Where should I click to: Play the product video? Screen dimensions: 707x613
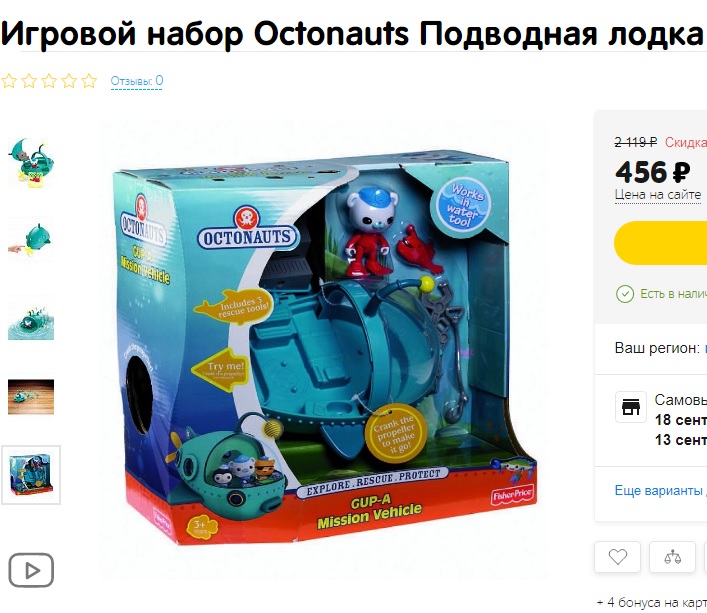point(31,570)
